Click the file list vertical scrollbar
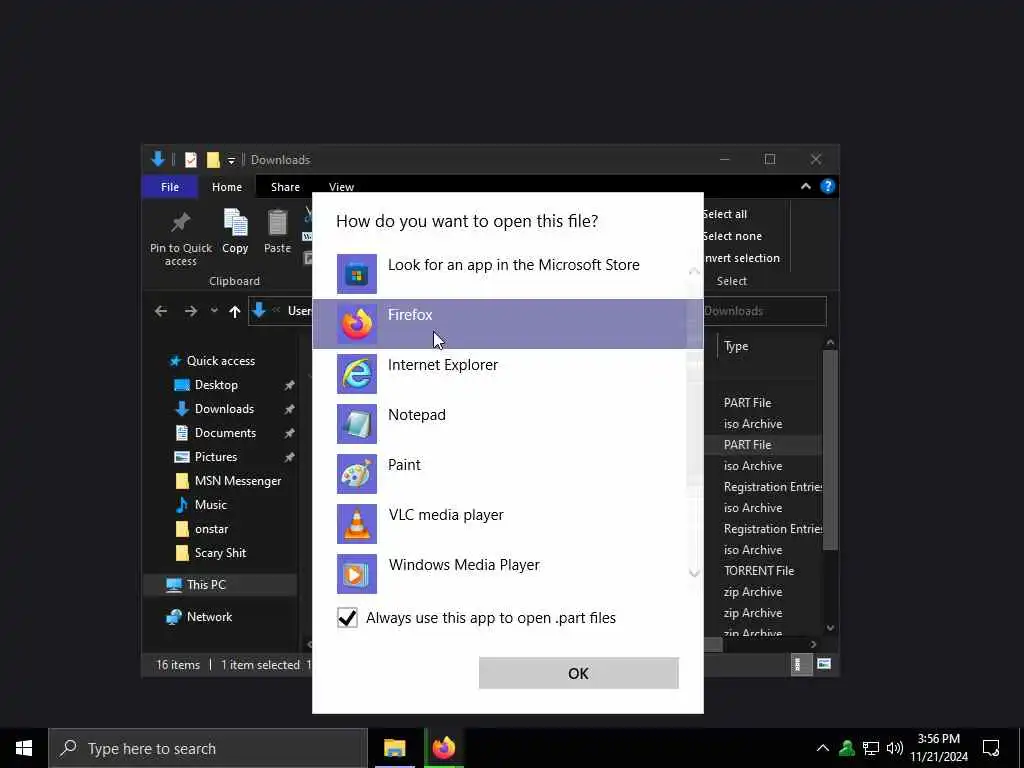The height and width of the screenshot is (768, 1024). pyautogui.click(x=830, y=449)
